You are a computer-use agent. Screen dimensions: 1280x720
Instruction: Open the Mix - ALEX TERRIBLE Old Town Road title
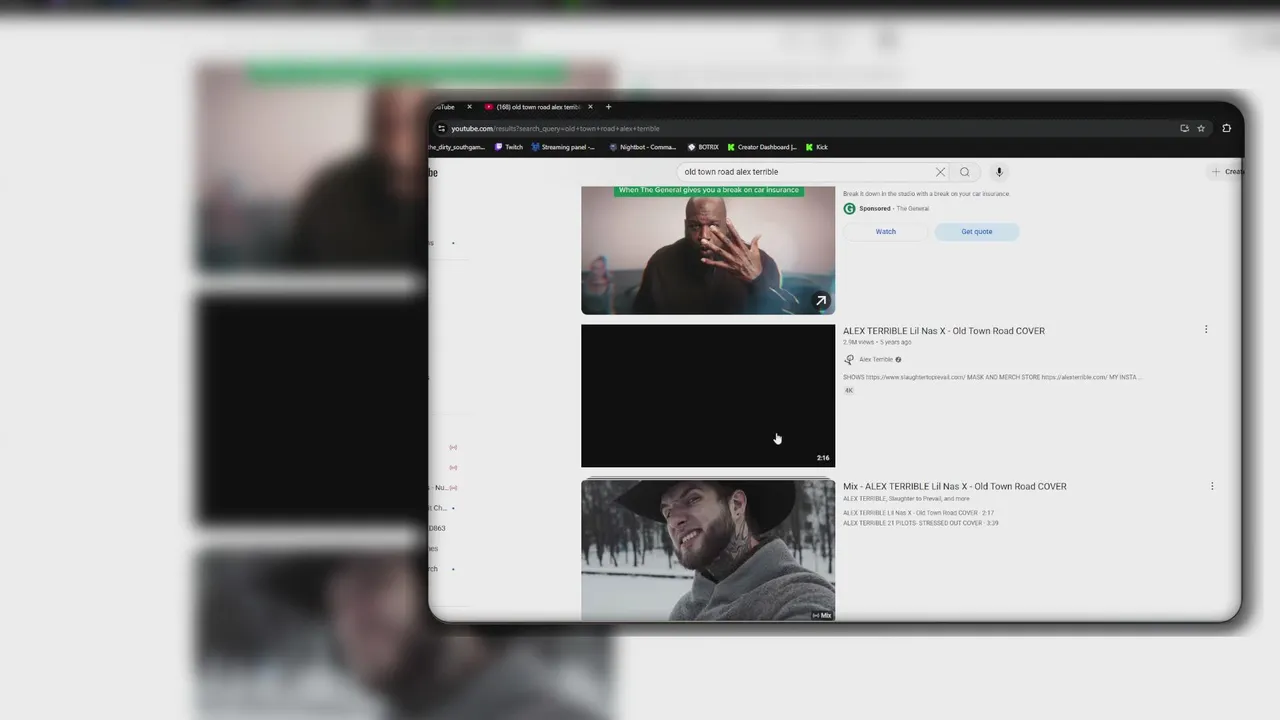point(955,486)
